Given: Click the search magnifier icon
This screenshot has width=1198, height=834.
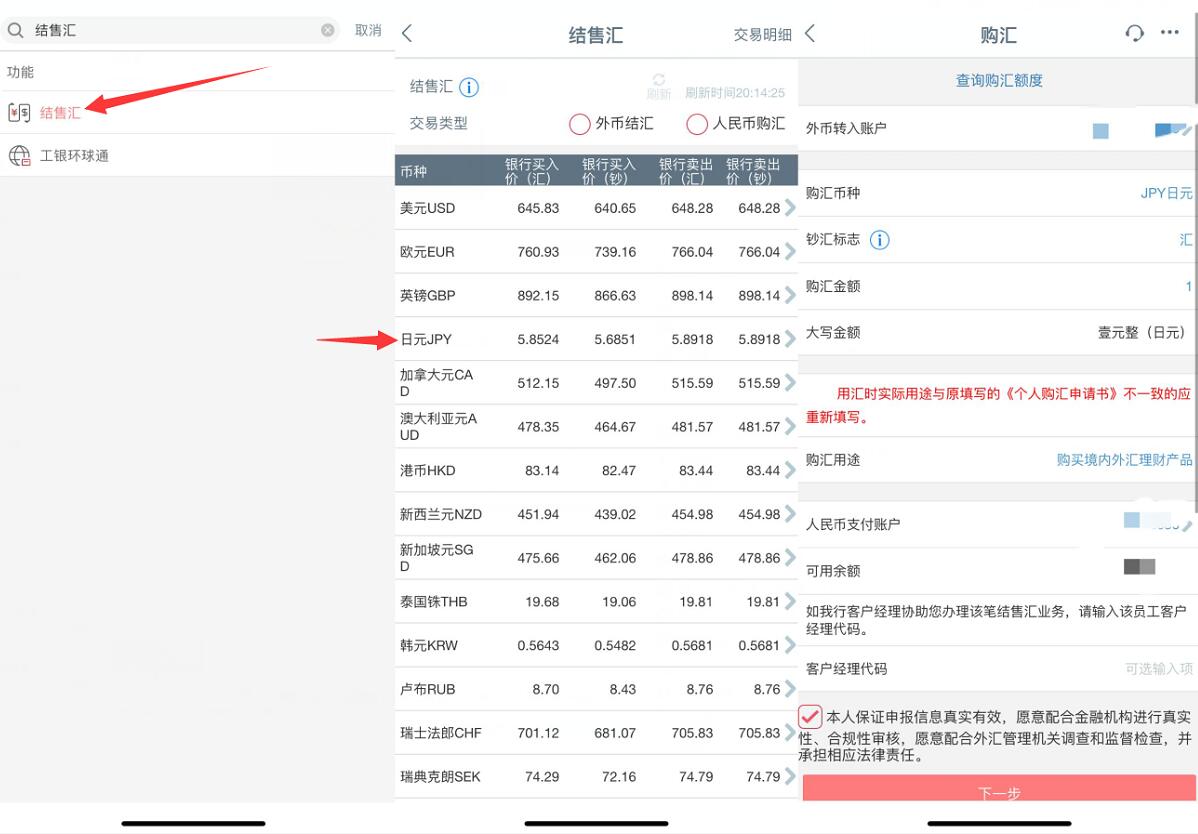Looking at the screenshot, I should click(15, 31).
